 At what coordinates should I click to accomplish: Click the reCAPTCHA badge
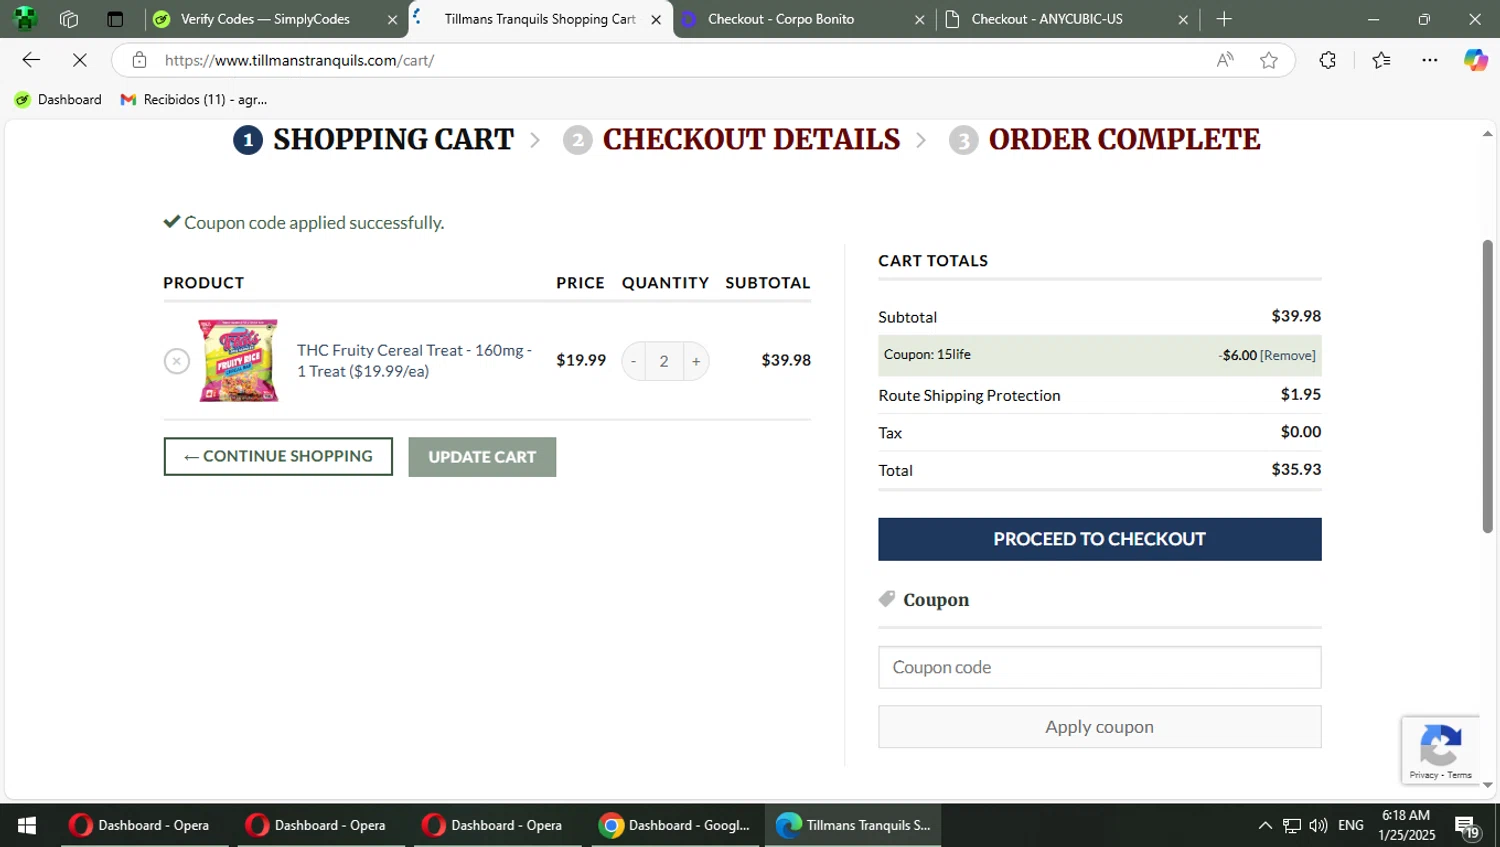(1440, 749)
